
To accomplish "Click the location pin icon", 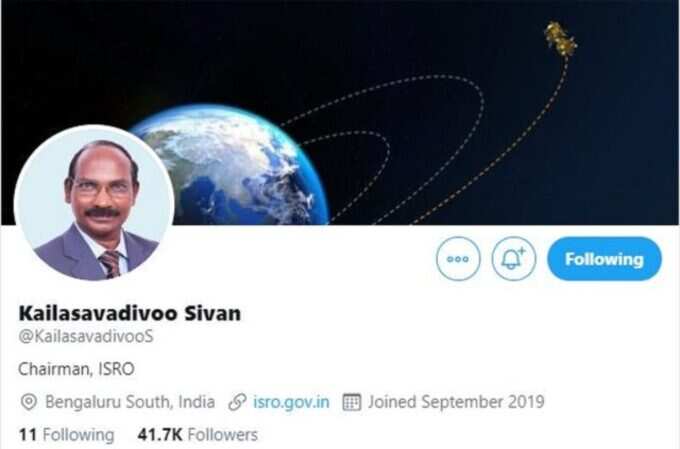I will pos(29,402).
